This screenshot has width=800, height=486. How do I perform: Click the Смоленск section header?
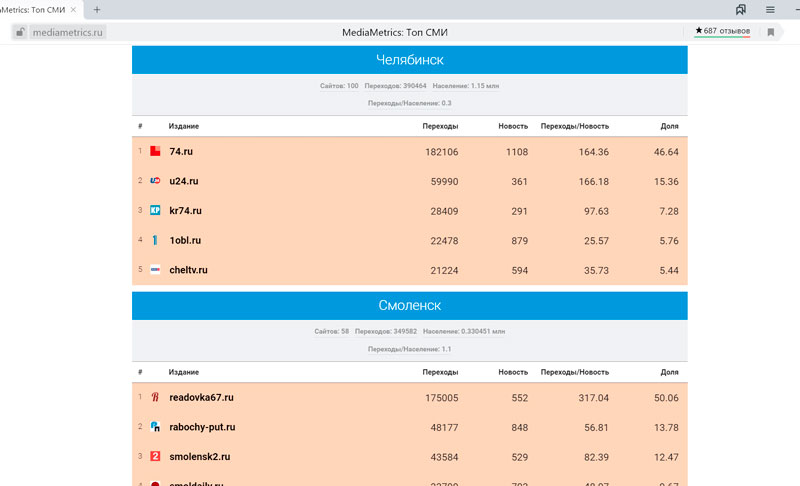click(x=409, y=305)
